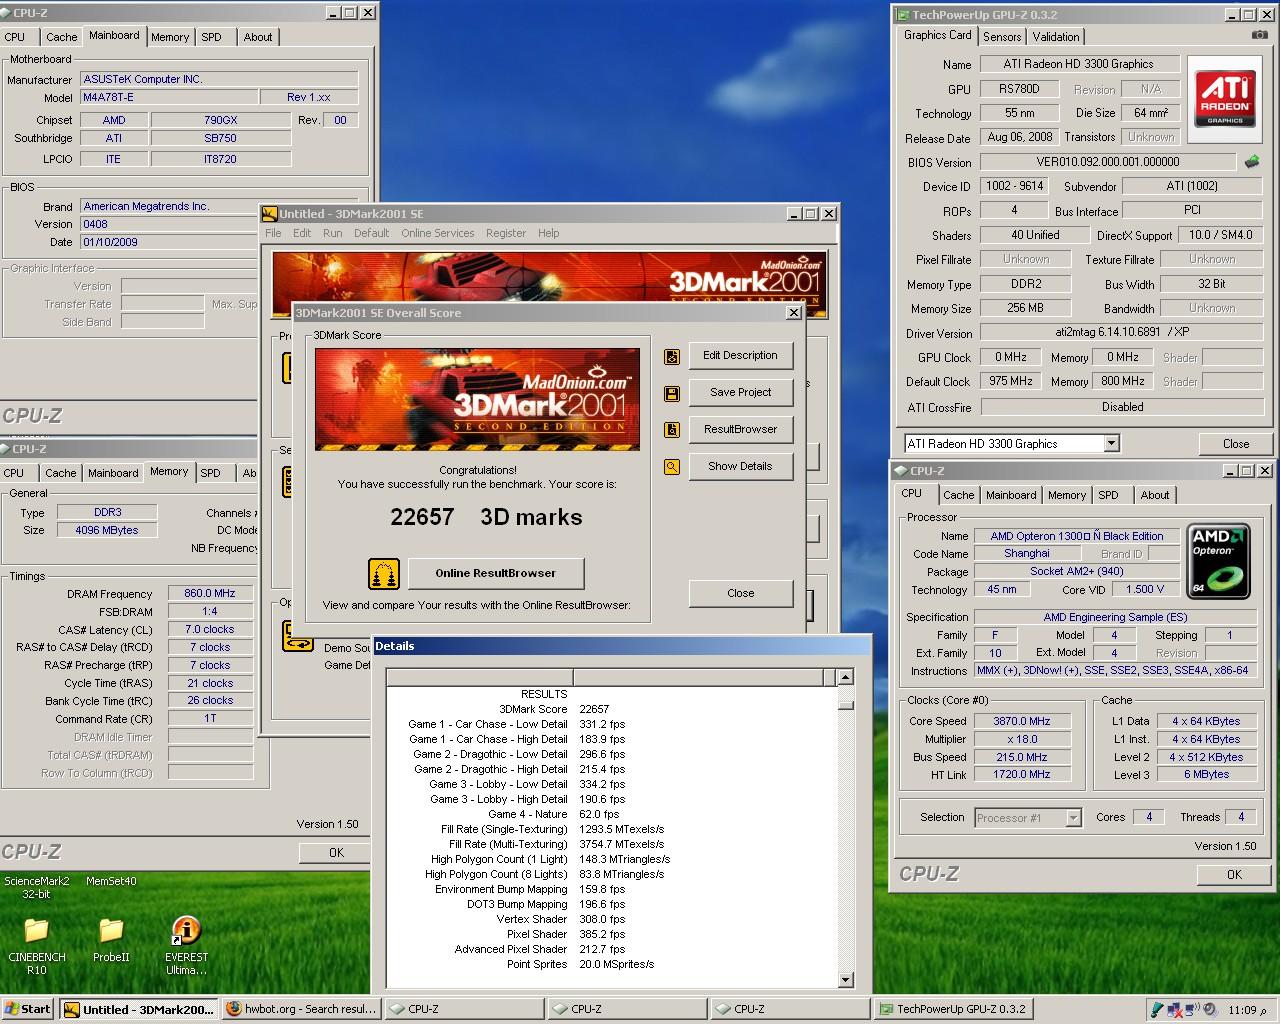Click the Show Details magnifier icon
This screenshot has height=1024, width=1280.
(x=672, y=467)
